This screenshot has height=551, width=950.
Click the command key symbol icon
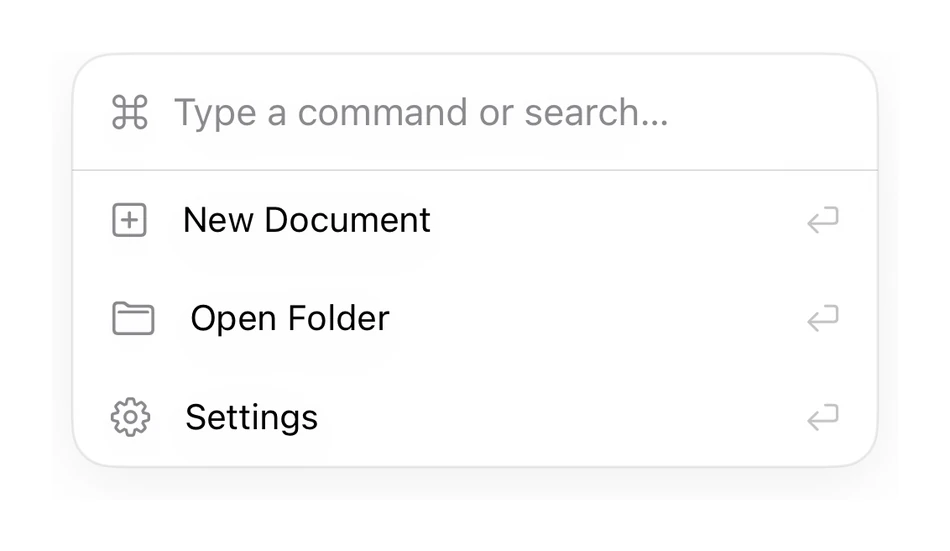pos(130,112)
